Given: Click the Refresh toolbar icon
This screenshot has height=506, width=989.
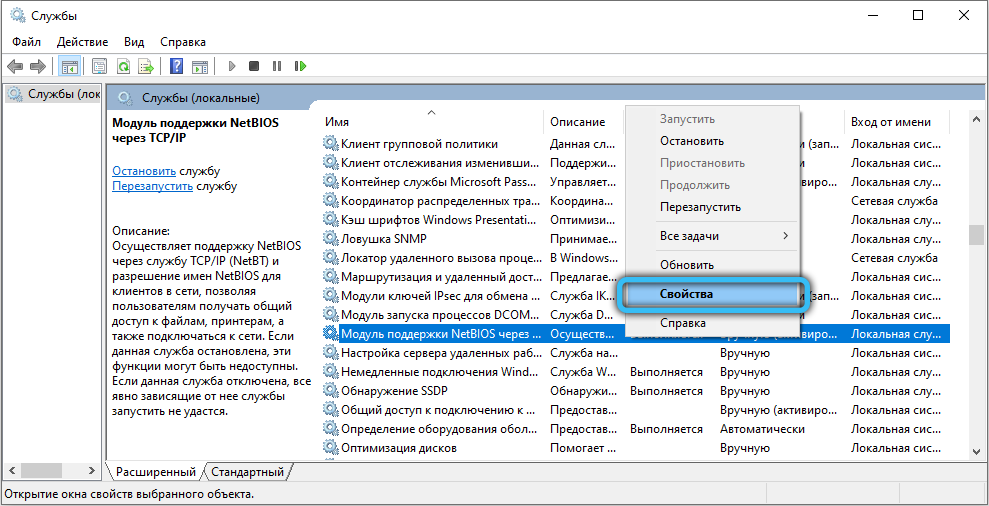Looking at the screenshot, I should [x=123, y=67].
